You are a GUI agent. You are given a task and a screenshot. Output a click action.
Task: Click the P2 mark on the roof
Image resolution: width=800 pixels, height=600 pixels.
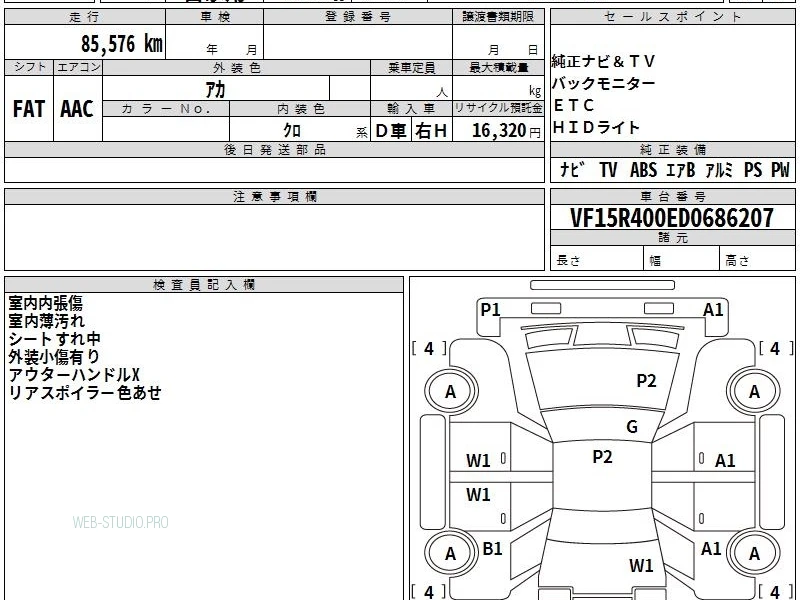(x=603, y=457)
